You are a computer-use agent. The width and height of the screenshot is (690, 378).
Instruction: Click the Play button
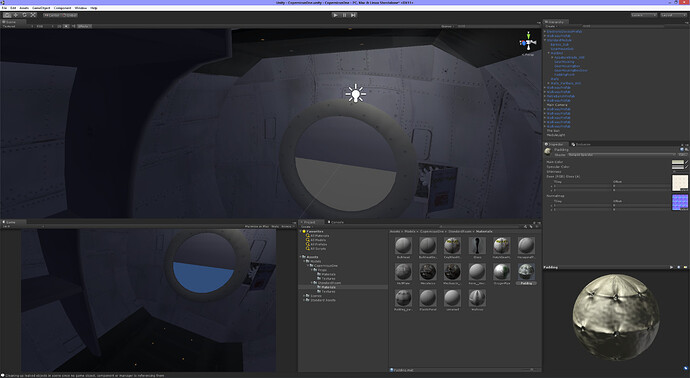click(x=335, y=15)
